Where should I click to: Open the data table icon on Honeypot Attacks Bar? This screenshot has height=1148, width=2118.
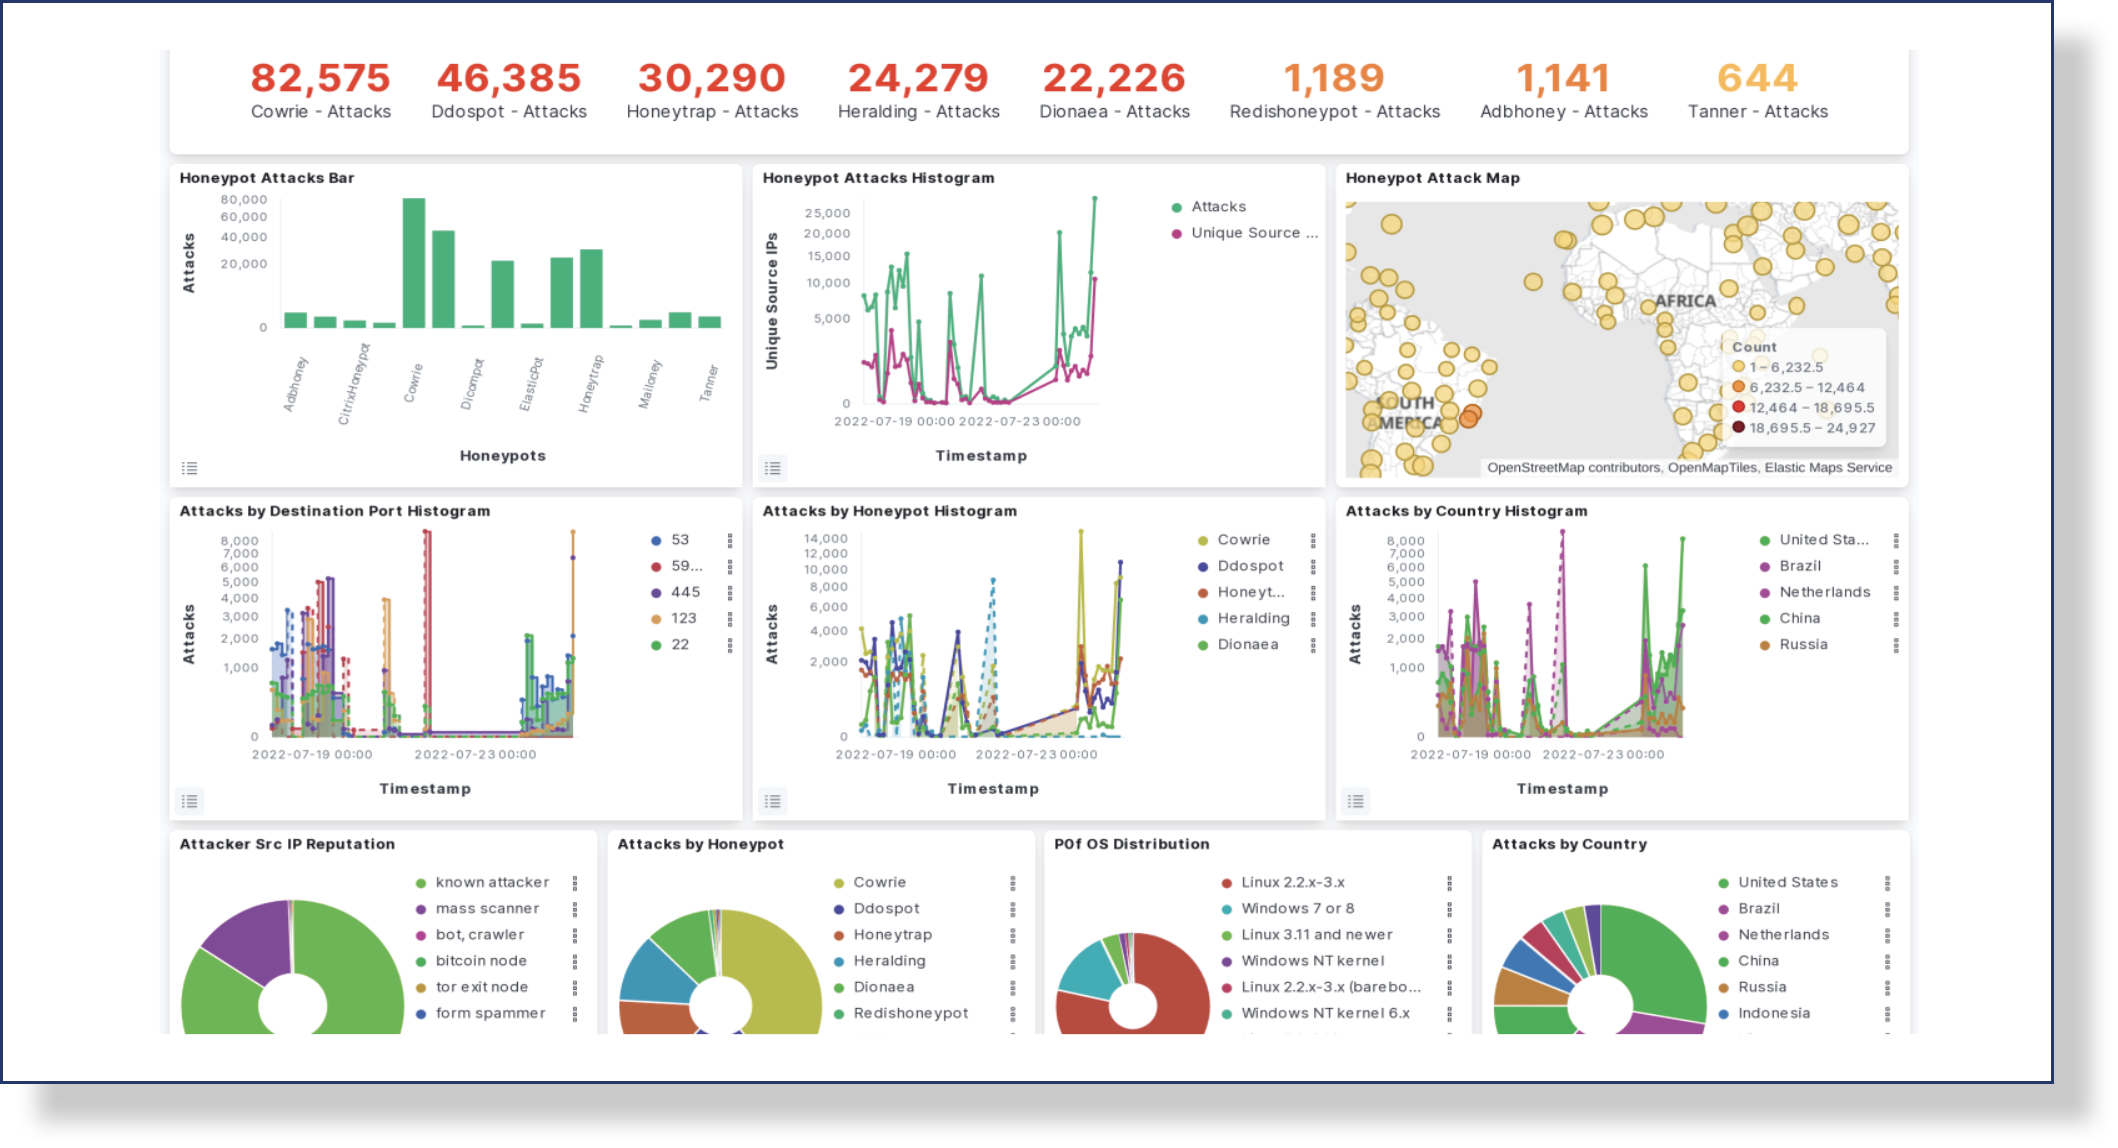click(x=190, y=467)
